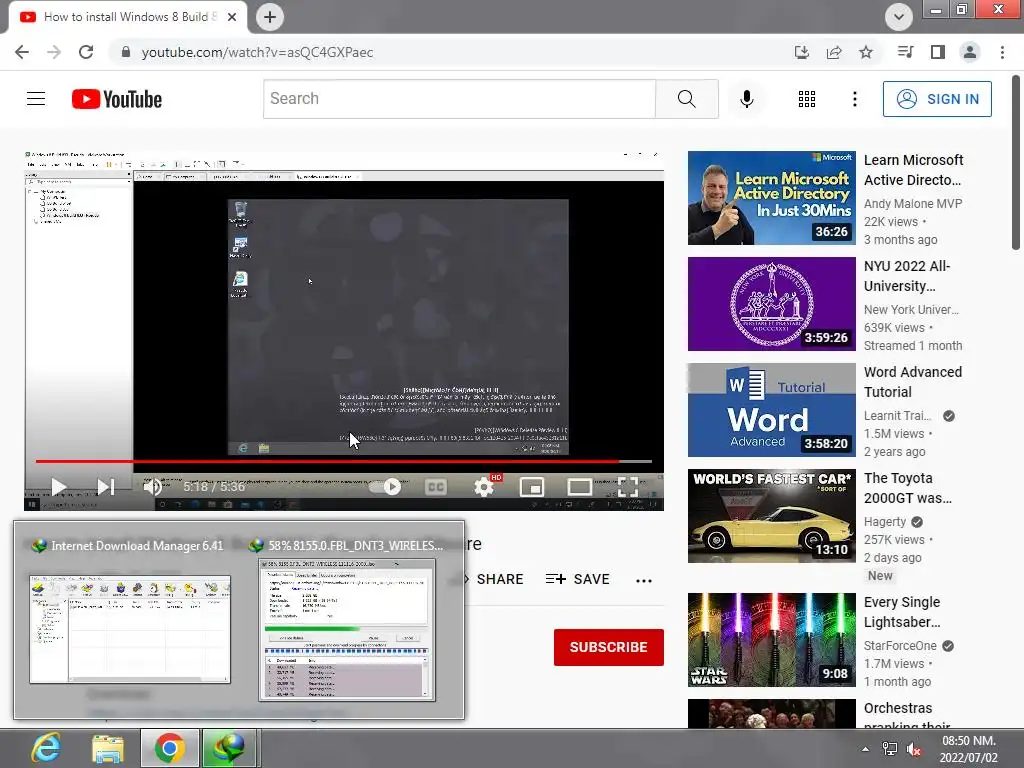
Task: Mute the video volume
Action: [x=153, y=487]
